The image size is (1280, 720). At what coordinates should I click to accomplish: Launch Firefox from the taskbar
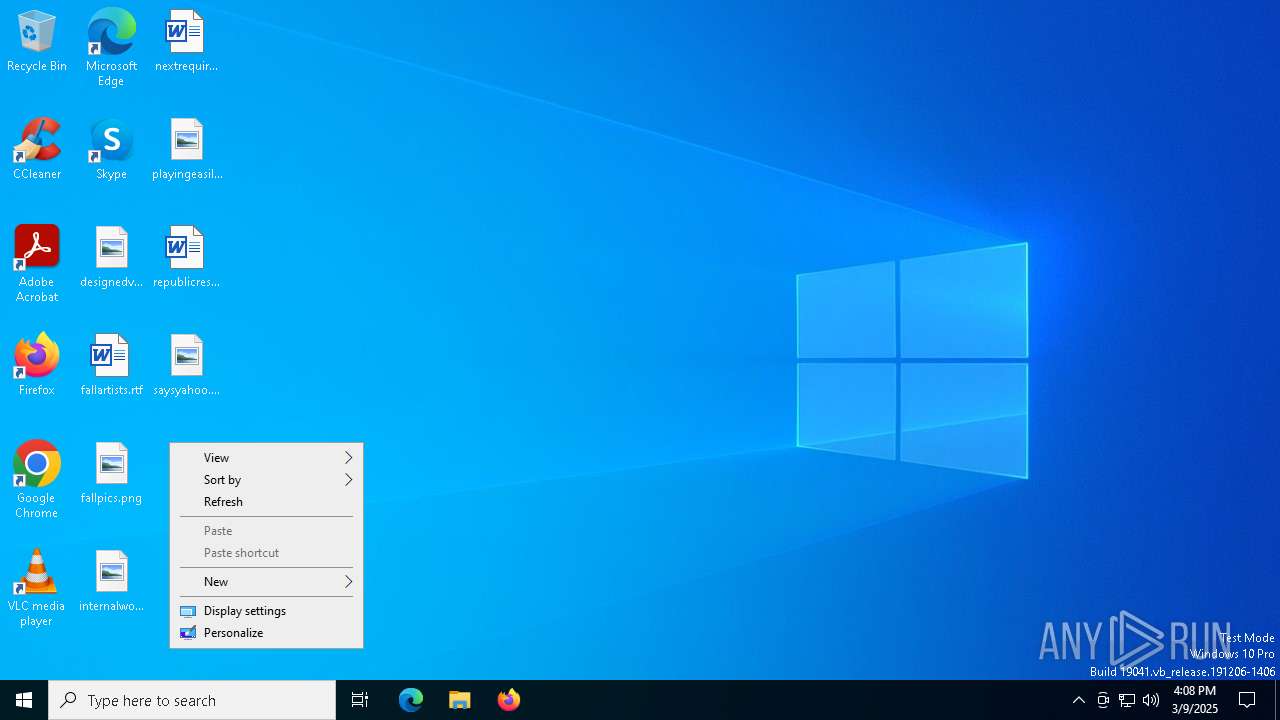(x=509, y=700)
